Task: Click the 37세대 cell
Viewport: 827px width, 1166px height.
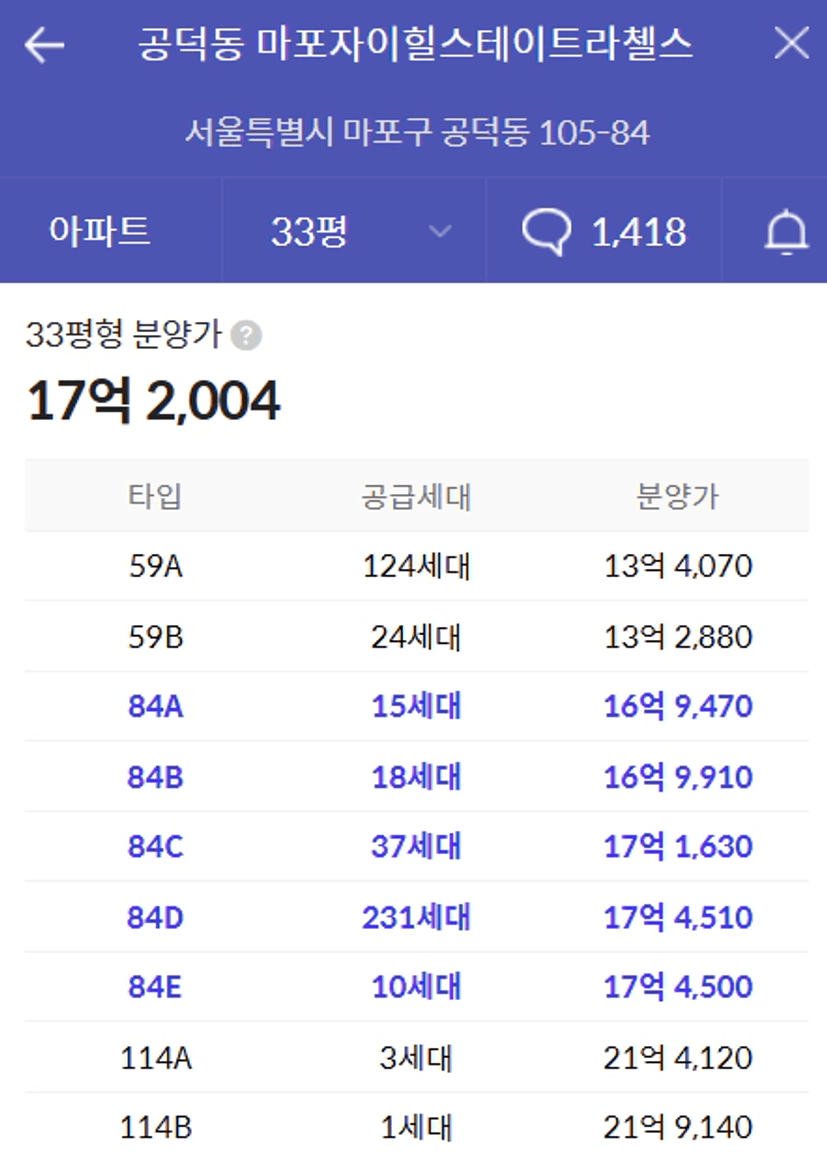Action: tap(416, 846)
